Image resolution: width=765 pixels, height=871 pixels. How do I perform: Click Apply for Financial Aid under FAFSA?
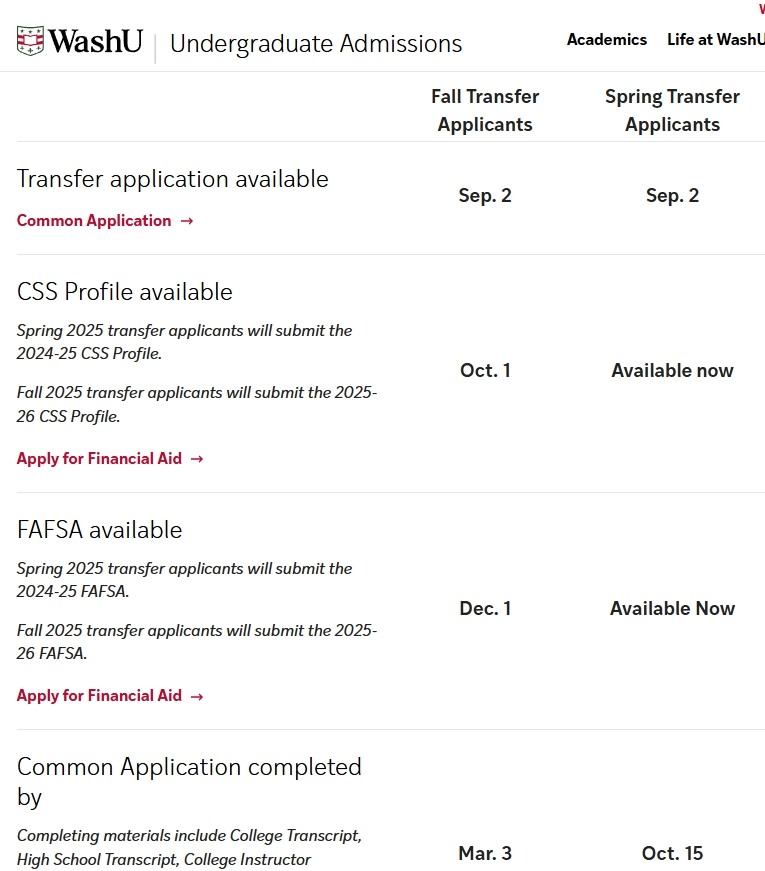point(99,696)
